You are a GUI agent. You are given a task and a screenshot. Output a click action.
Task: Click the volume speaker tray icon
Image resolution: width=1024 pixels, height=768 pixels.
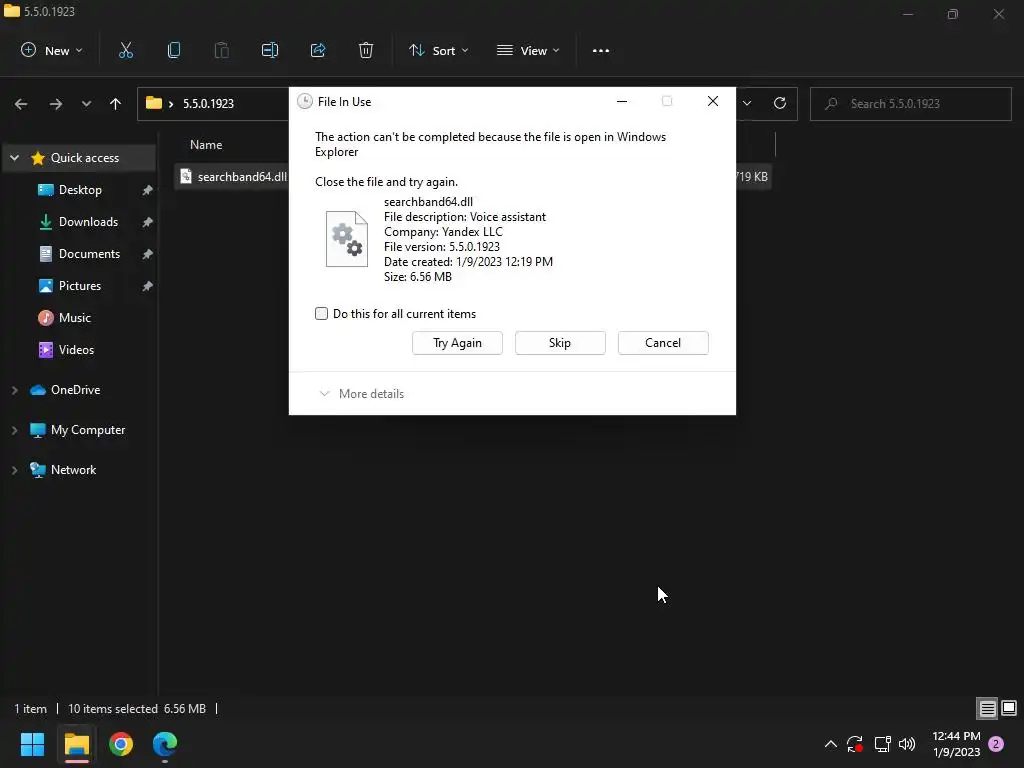(x=907, y=744)
